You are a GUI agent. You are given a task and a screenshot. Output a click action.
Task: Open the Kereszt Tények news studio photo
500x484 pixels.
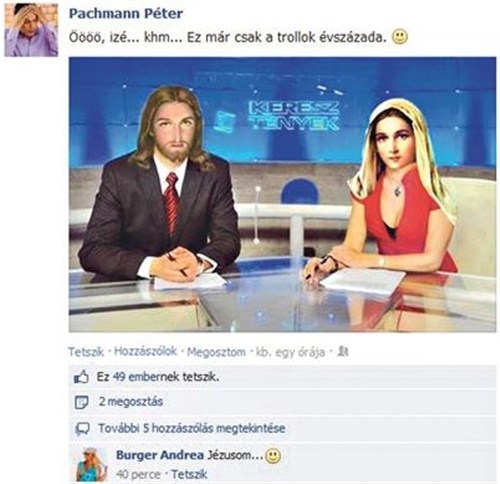pos(282,194)
